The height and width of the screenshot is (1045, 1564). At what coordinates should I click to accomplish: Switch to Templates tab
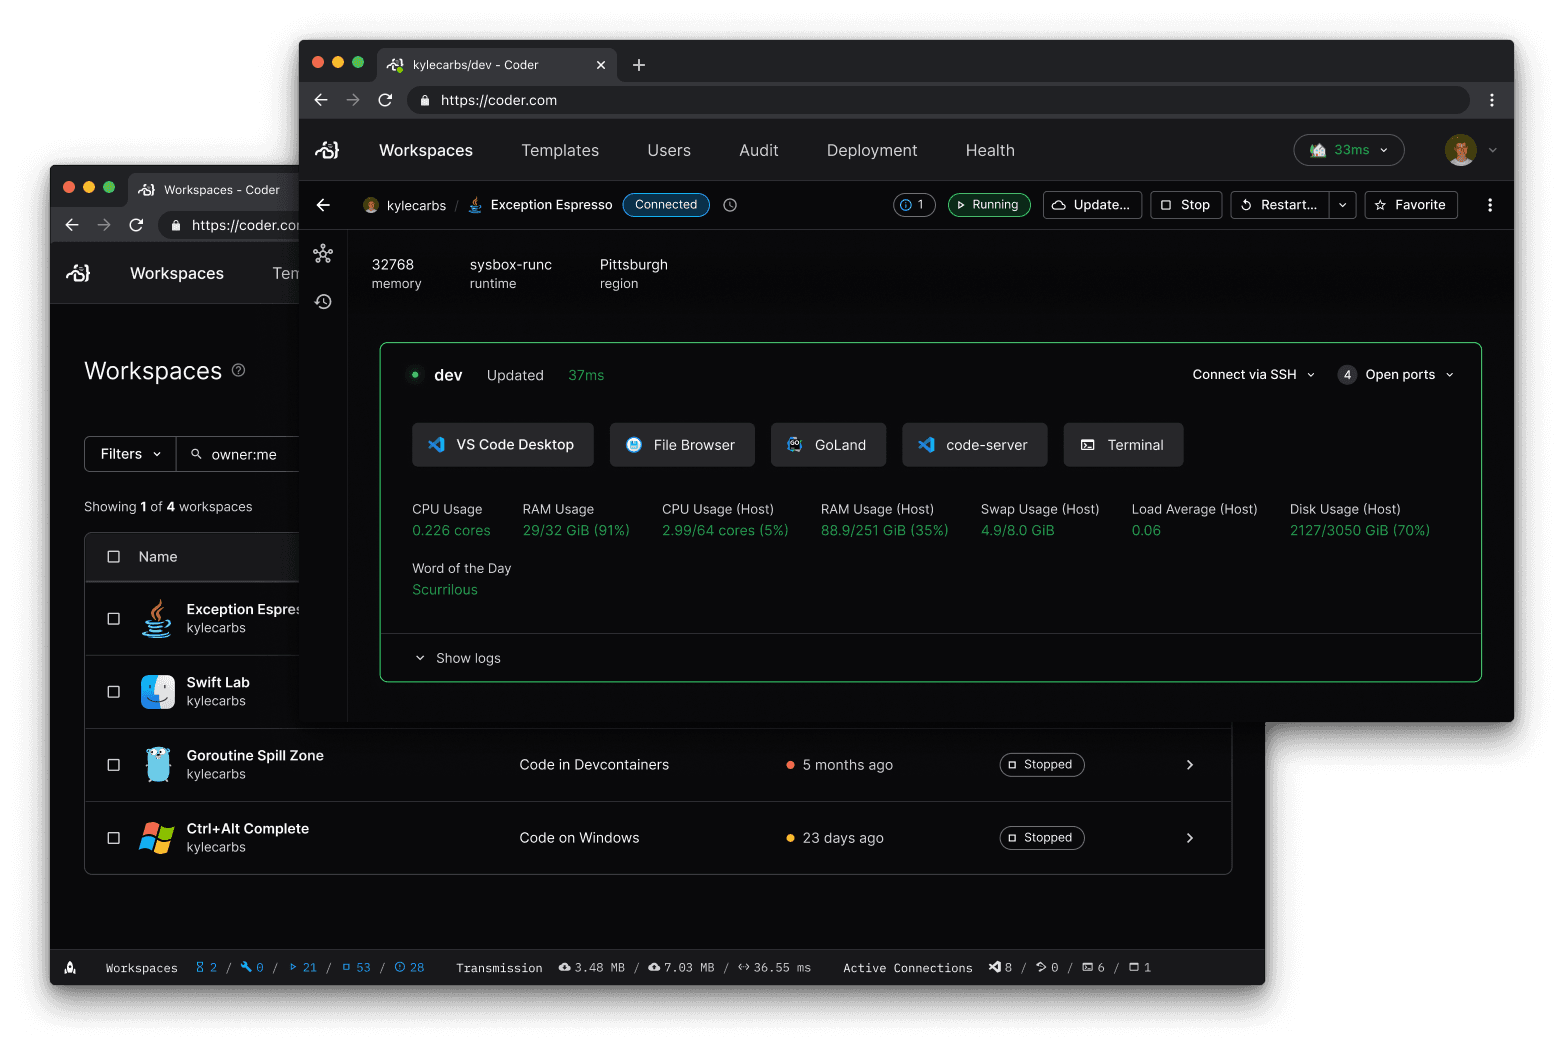tap(560, 150)
